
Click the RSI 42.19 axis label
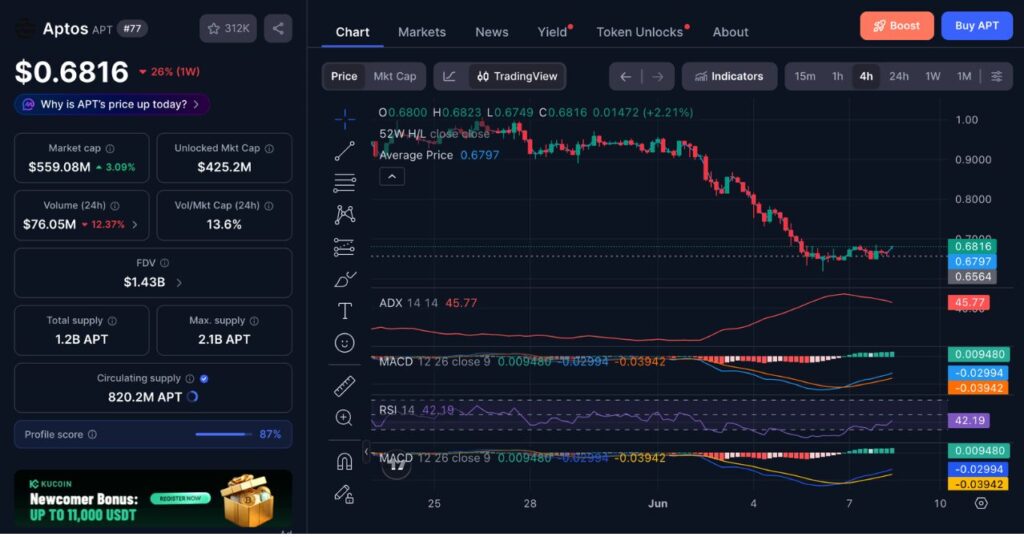point(969,421)
